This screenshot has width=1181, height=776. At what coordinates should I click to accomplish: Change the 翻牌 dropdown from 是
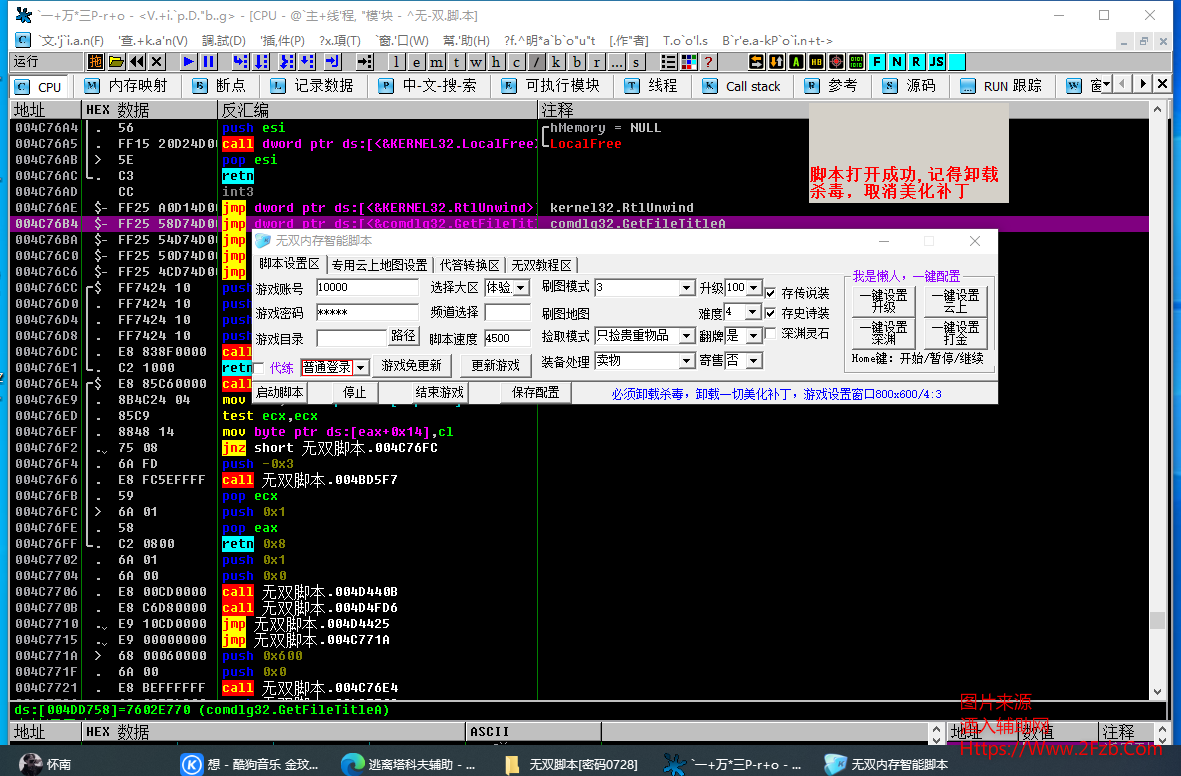752,334
